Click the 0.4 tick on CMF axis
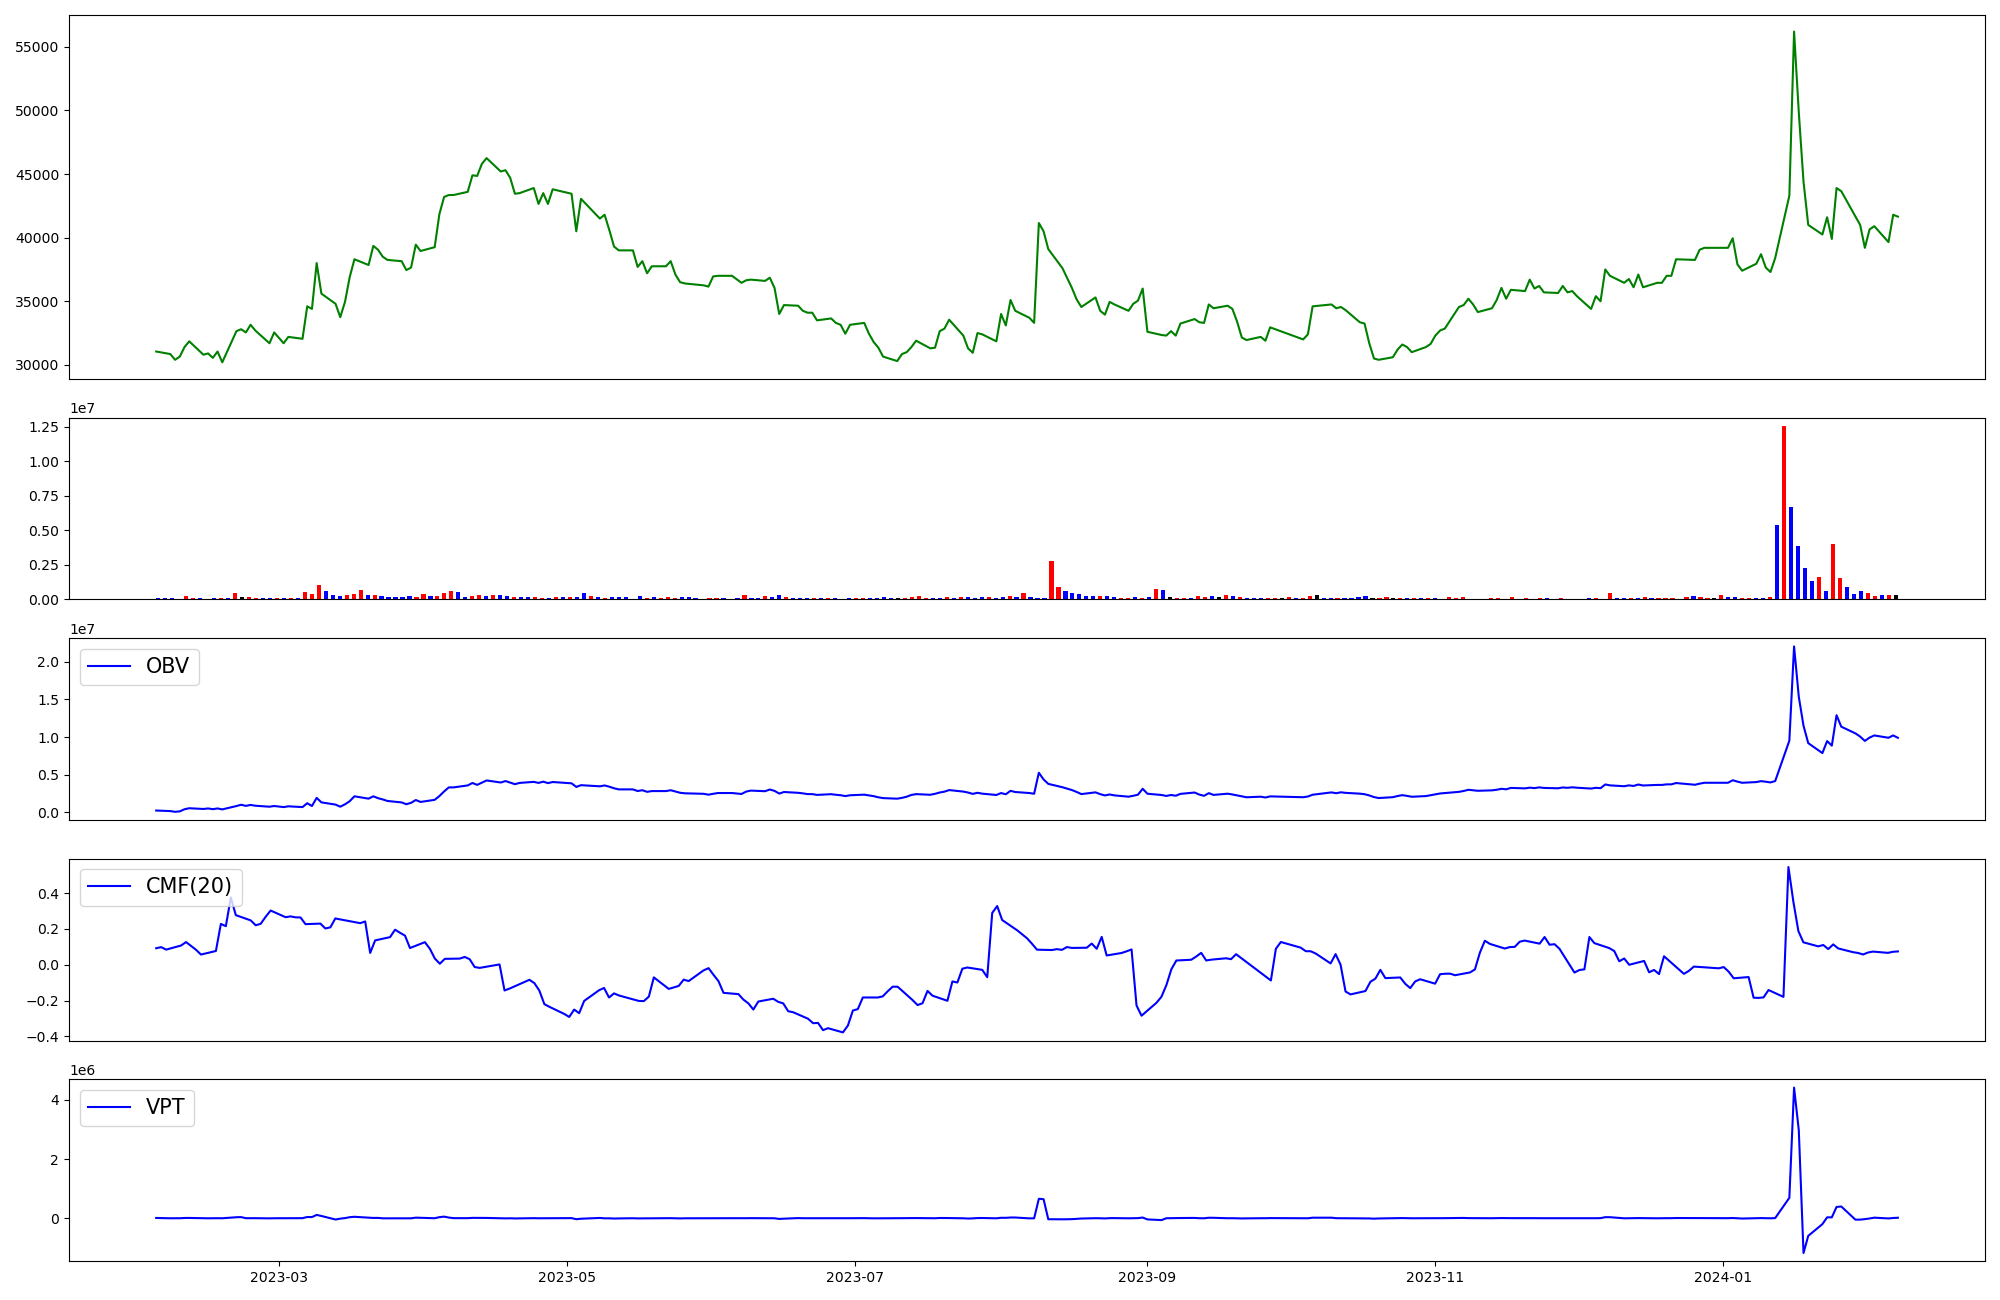This screenshot has height=1300, width=2000. pos(48,894)
